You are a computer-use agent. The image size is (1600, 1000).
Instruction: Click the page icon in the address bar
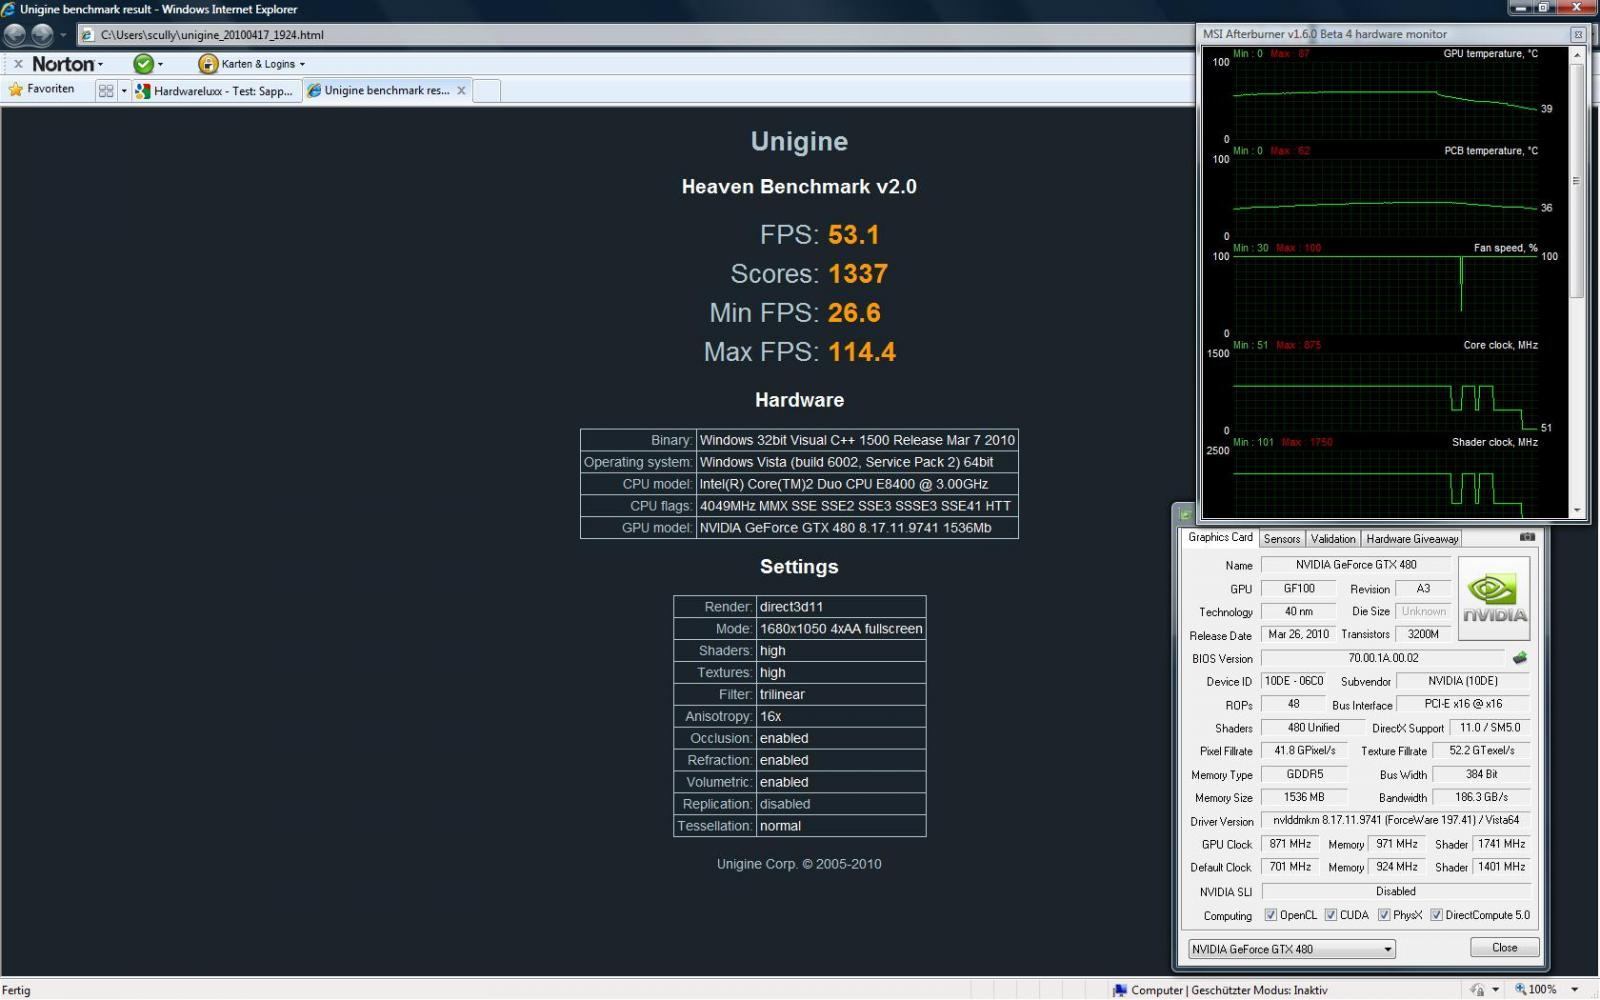point(88,35)
